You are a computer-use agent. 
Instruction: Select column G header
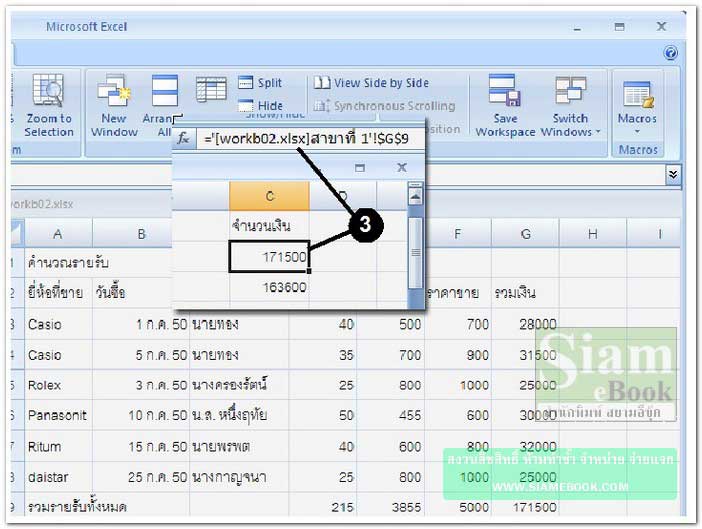click(x=525, y=234)
